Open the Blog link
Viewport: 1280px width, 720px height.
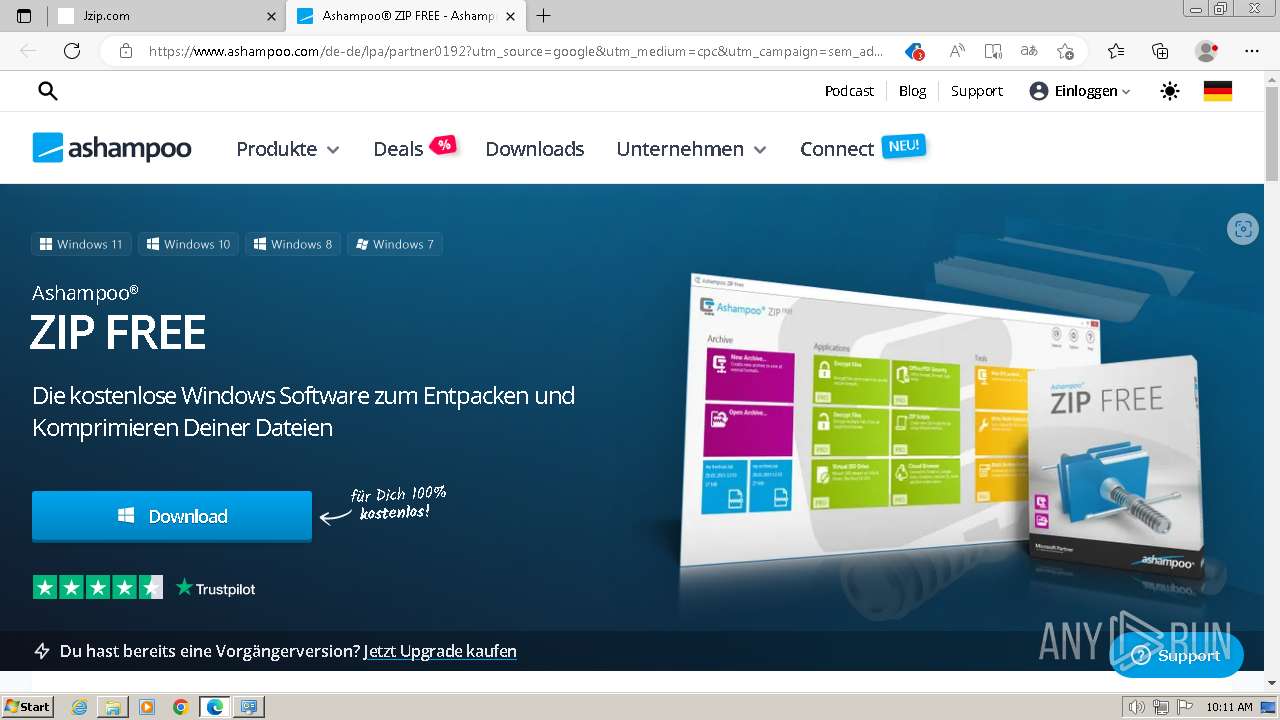pos(912,91)
